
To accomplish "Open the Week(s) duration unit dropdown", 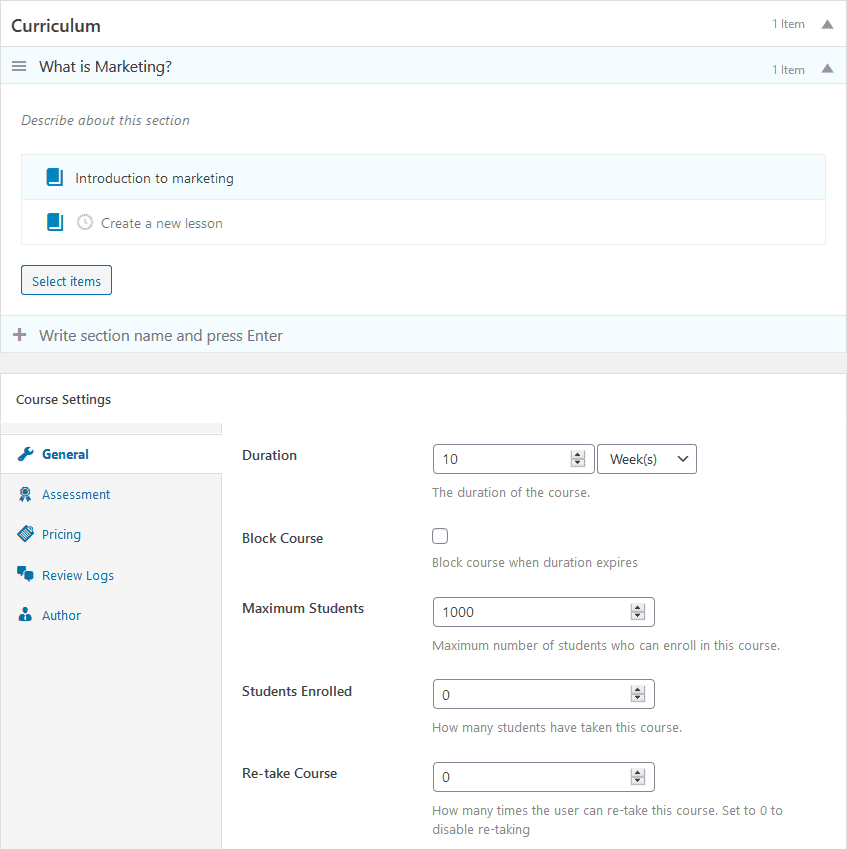I will tap(646, 459).
